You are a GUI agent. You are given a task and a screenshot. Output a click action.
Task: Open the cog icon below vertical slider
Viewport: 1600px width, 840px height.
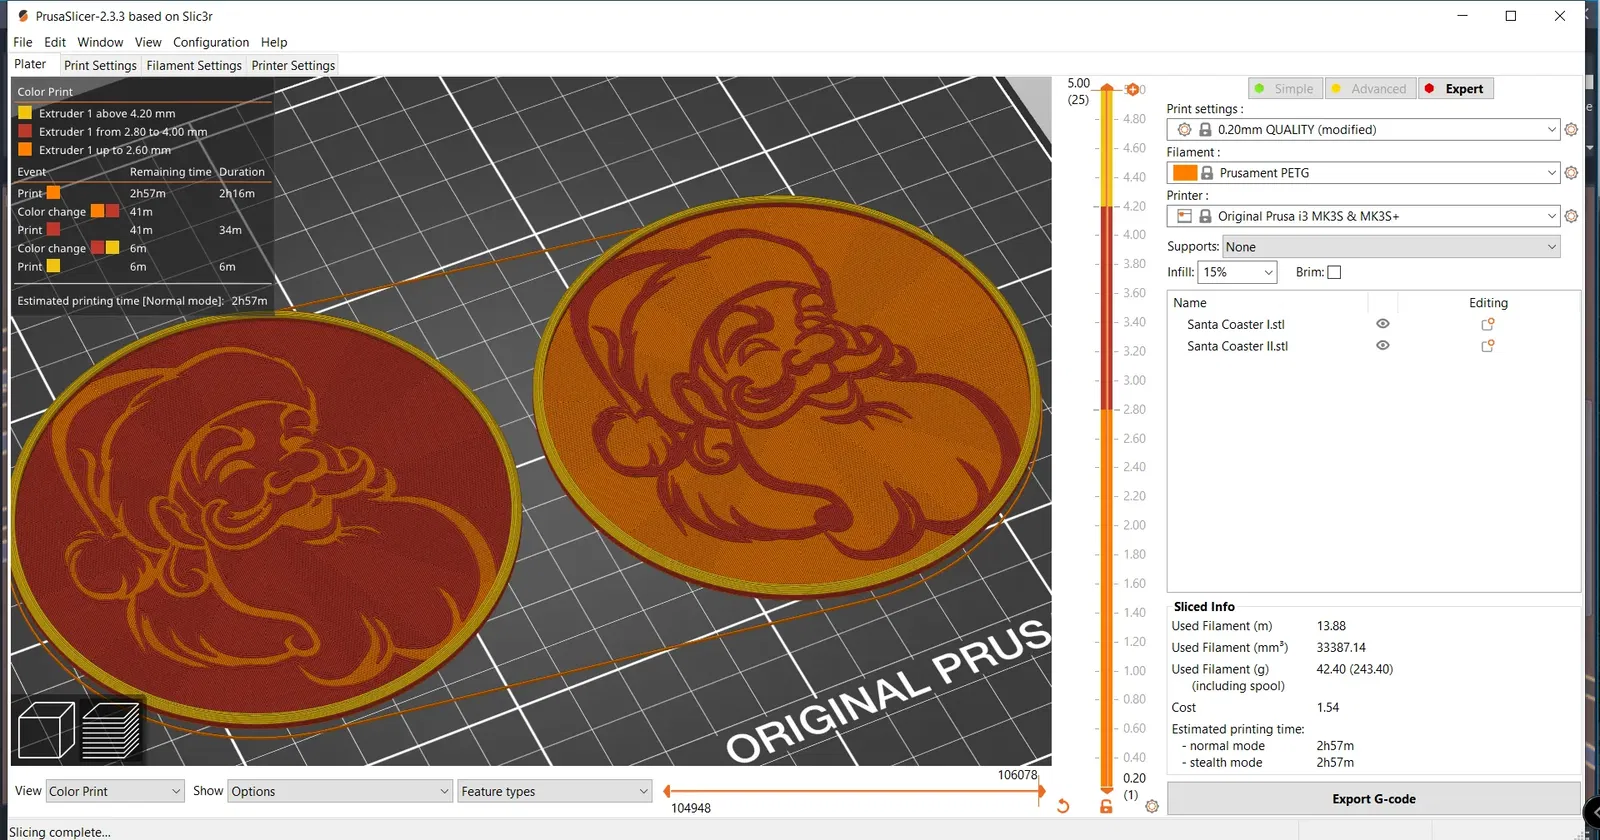(x=1152, y=806)
